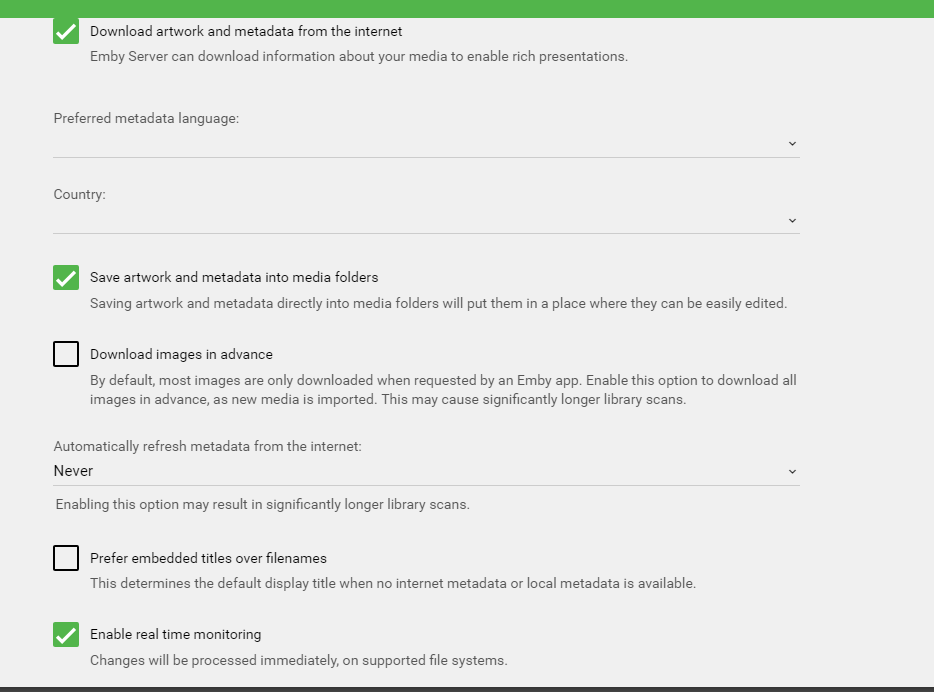Screen dimensions: 934x692
Task: Click the "Download artwork and metadata from the internet" label
Action: [246, 31]
